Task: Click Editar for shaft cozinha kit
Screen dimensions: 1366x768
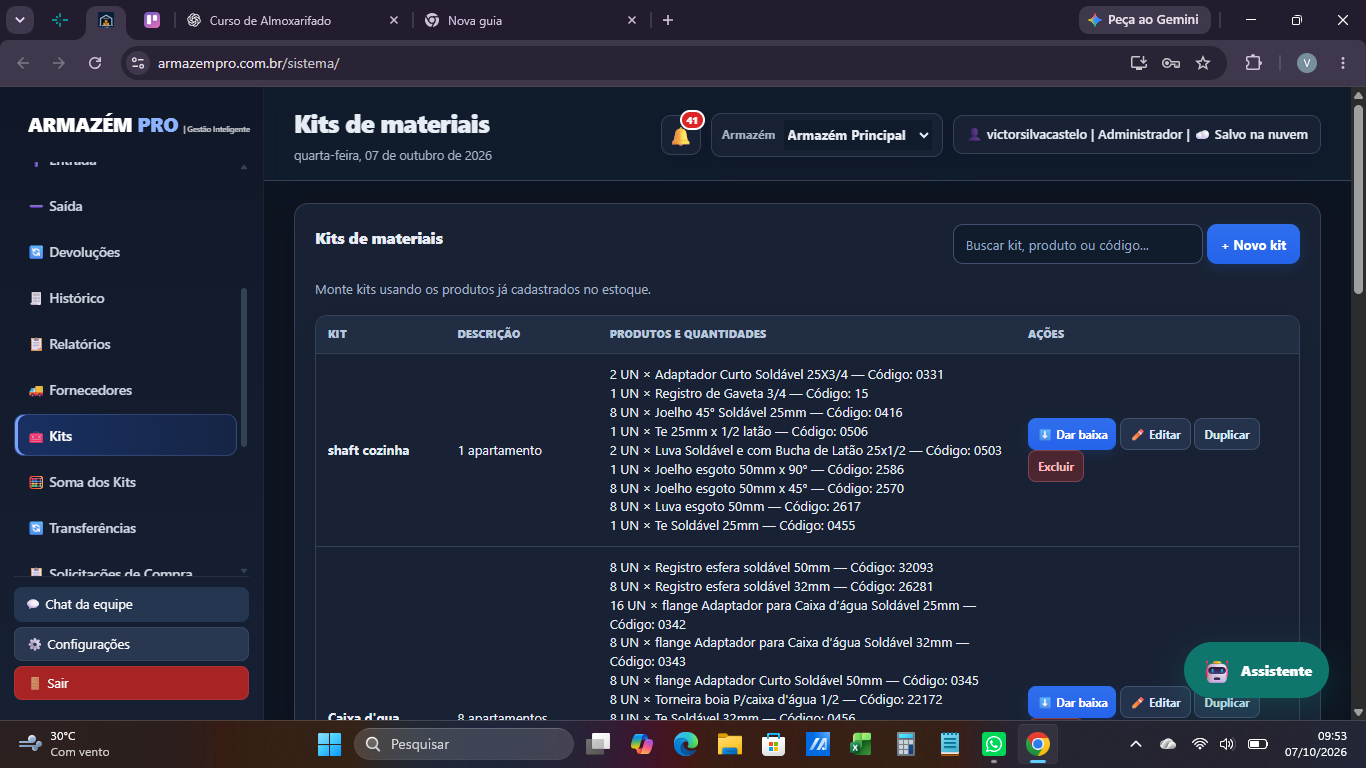Action: (x=1155, y=435)
